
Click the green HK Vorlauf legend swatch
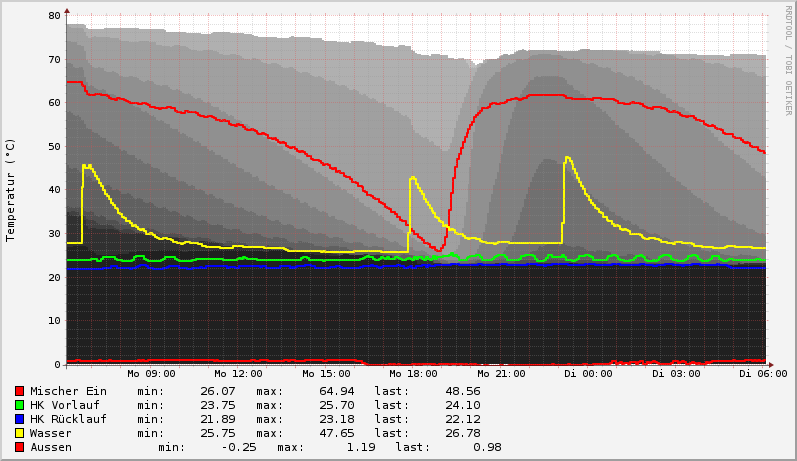coord(19,405)
